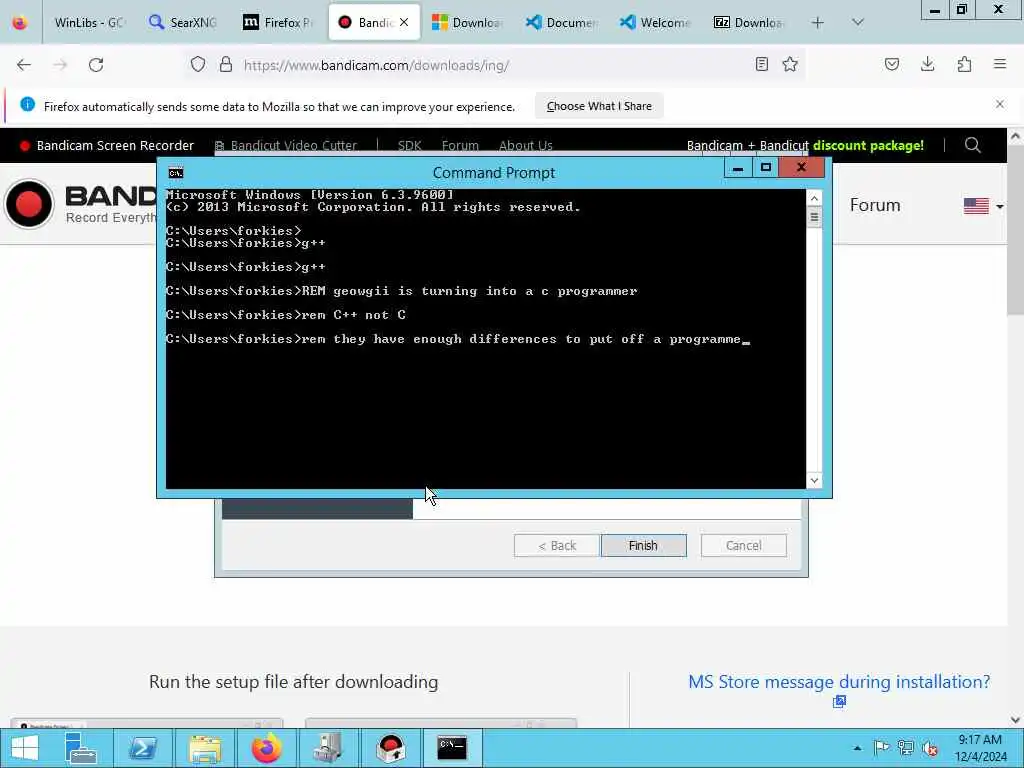This screenshot has width=1024, height=768.
Task: Expand the list all tabs chevron
Action: tap(858, 22)
